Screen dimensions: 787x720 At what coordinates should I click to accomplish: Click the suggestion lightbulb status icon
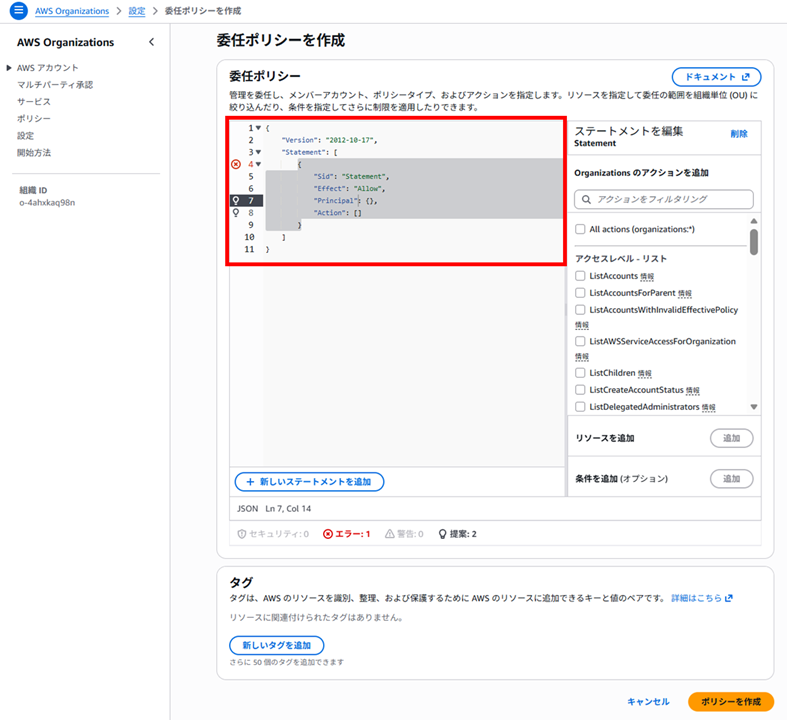442,534
